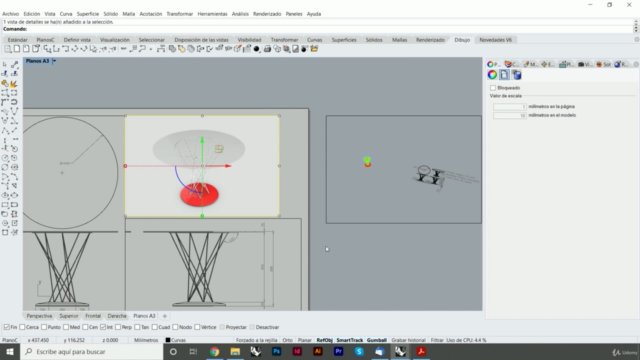The image size is (640, 360).
Task: Open the Windows Start menu
Action: pyautogui.click(x=10, y=351)
